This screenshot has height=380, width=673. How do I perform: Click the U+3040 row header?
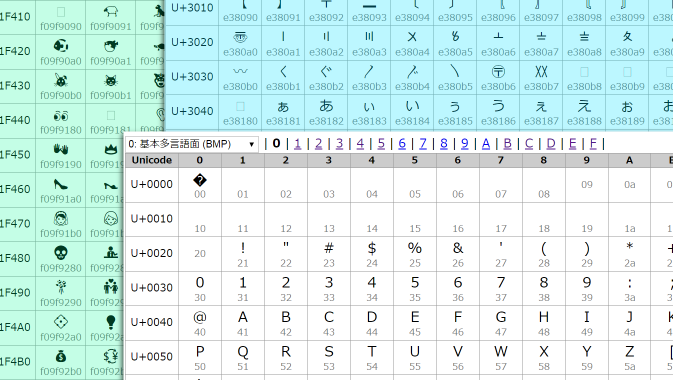[192, 111]
